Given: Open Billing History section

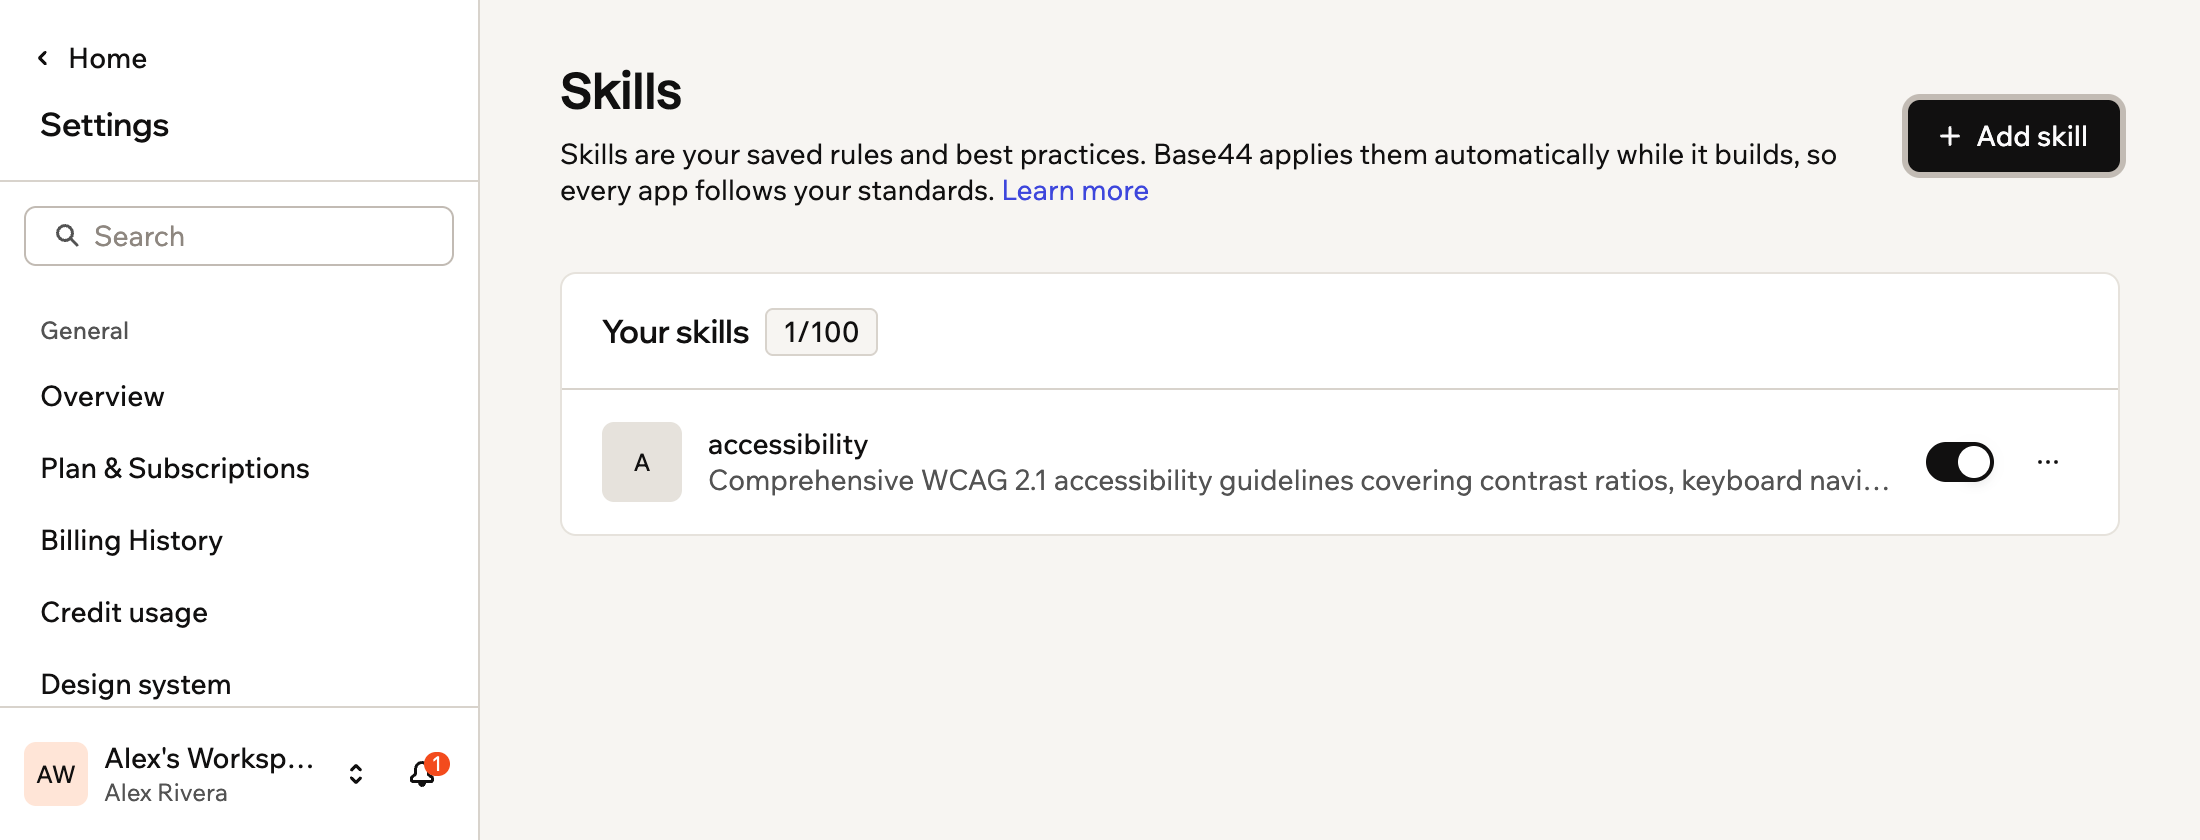Looking at the screenshot, I should pyautogui.click(x=132, y=540).
